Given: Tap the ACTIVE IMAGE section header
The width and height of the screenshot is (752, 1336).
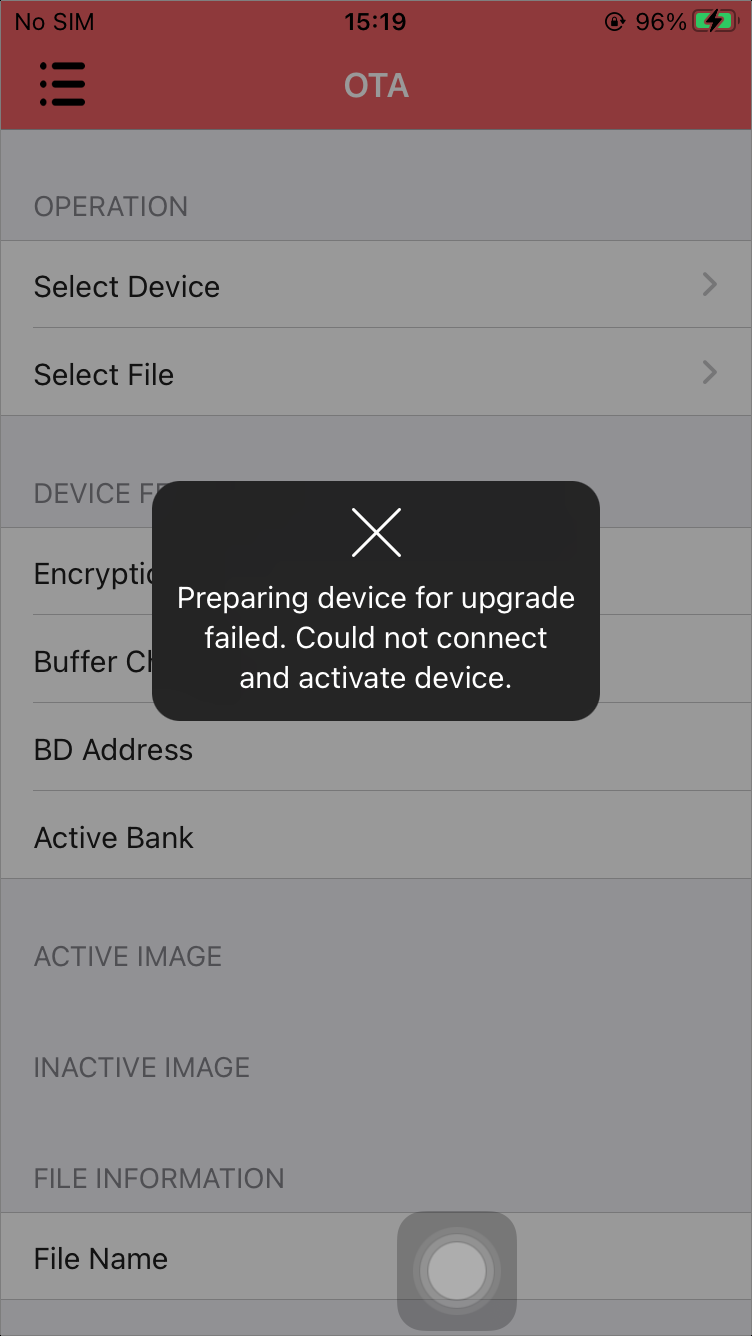Looking at the screenshot, I should pyautogui.click(x=128, y=956).
